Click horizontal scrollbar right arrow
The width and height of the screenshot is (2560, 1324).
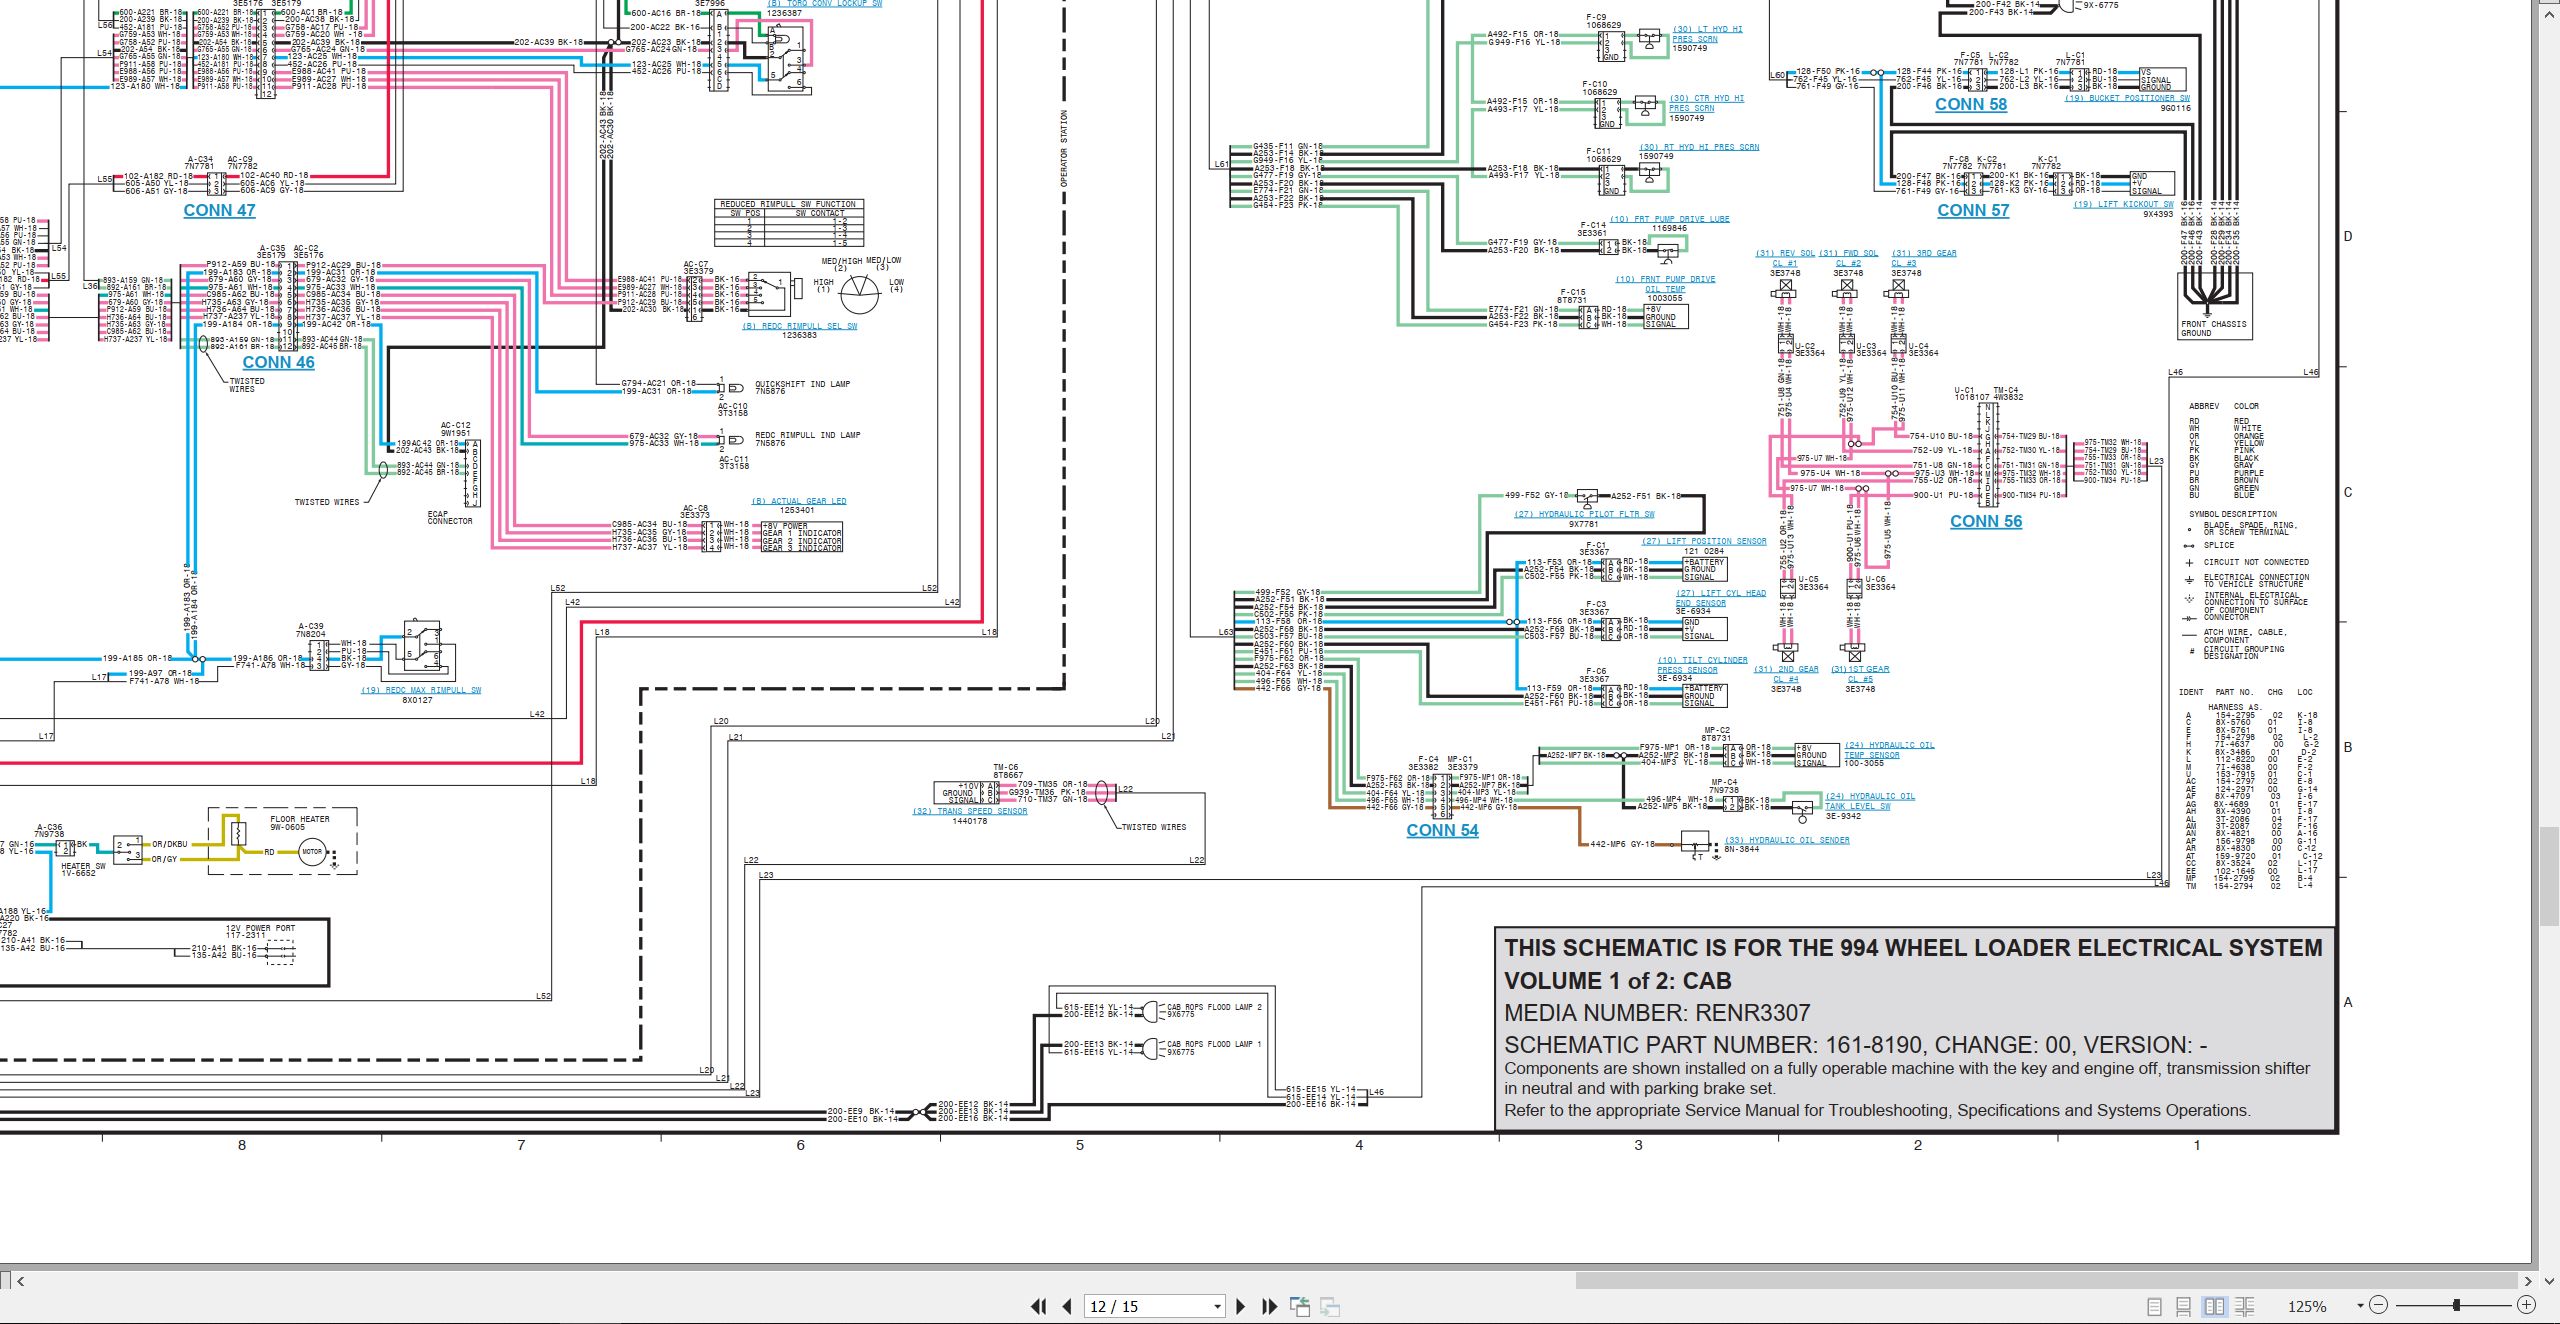click(x=2527, y=1281)
